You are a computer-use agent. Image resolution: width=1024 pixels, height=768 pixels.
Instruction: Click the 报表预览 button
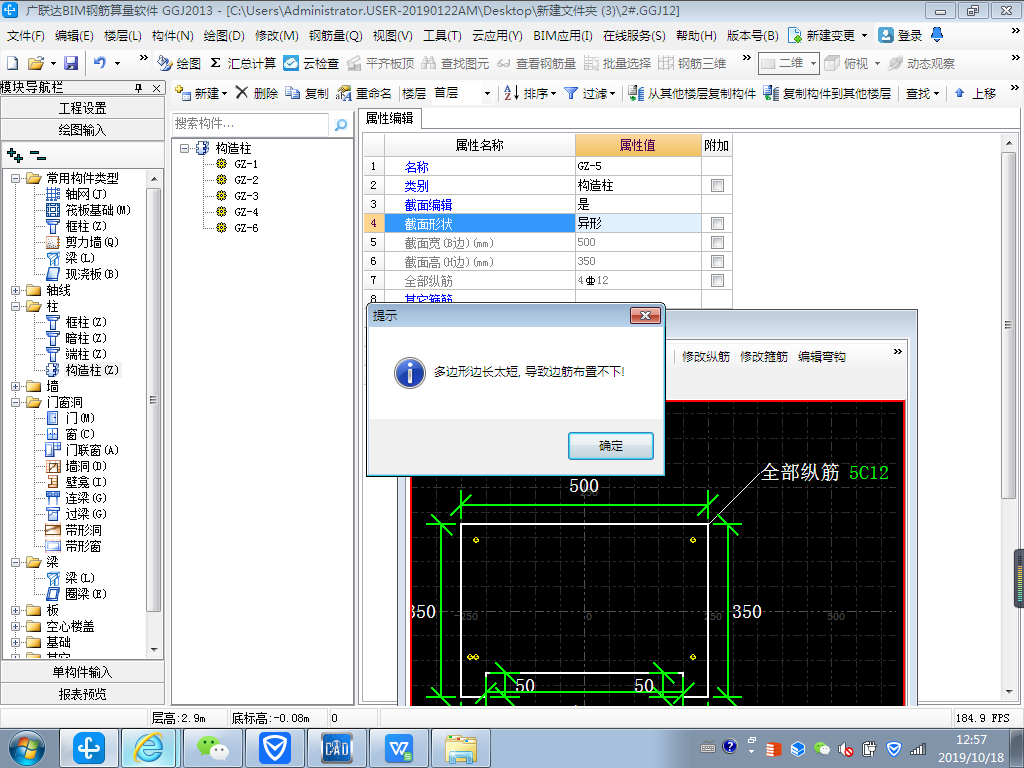[82, 694]
